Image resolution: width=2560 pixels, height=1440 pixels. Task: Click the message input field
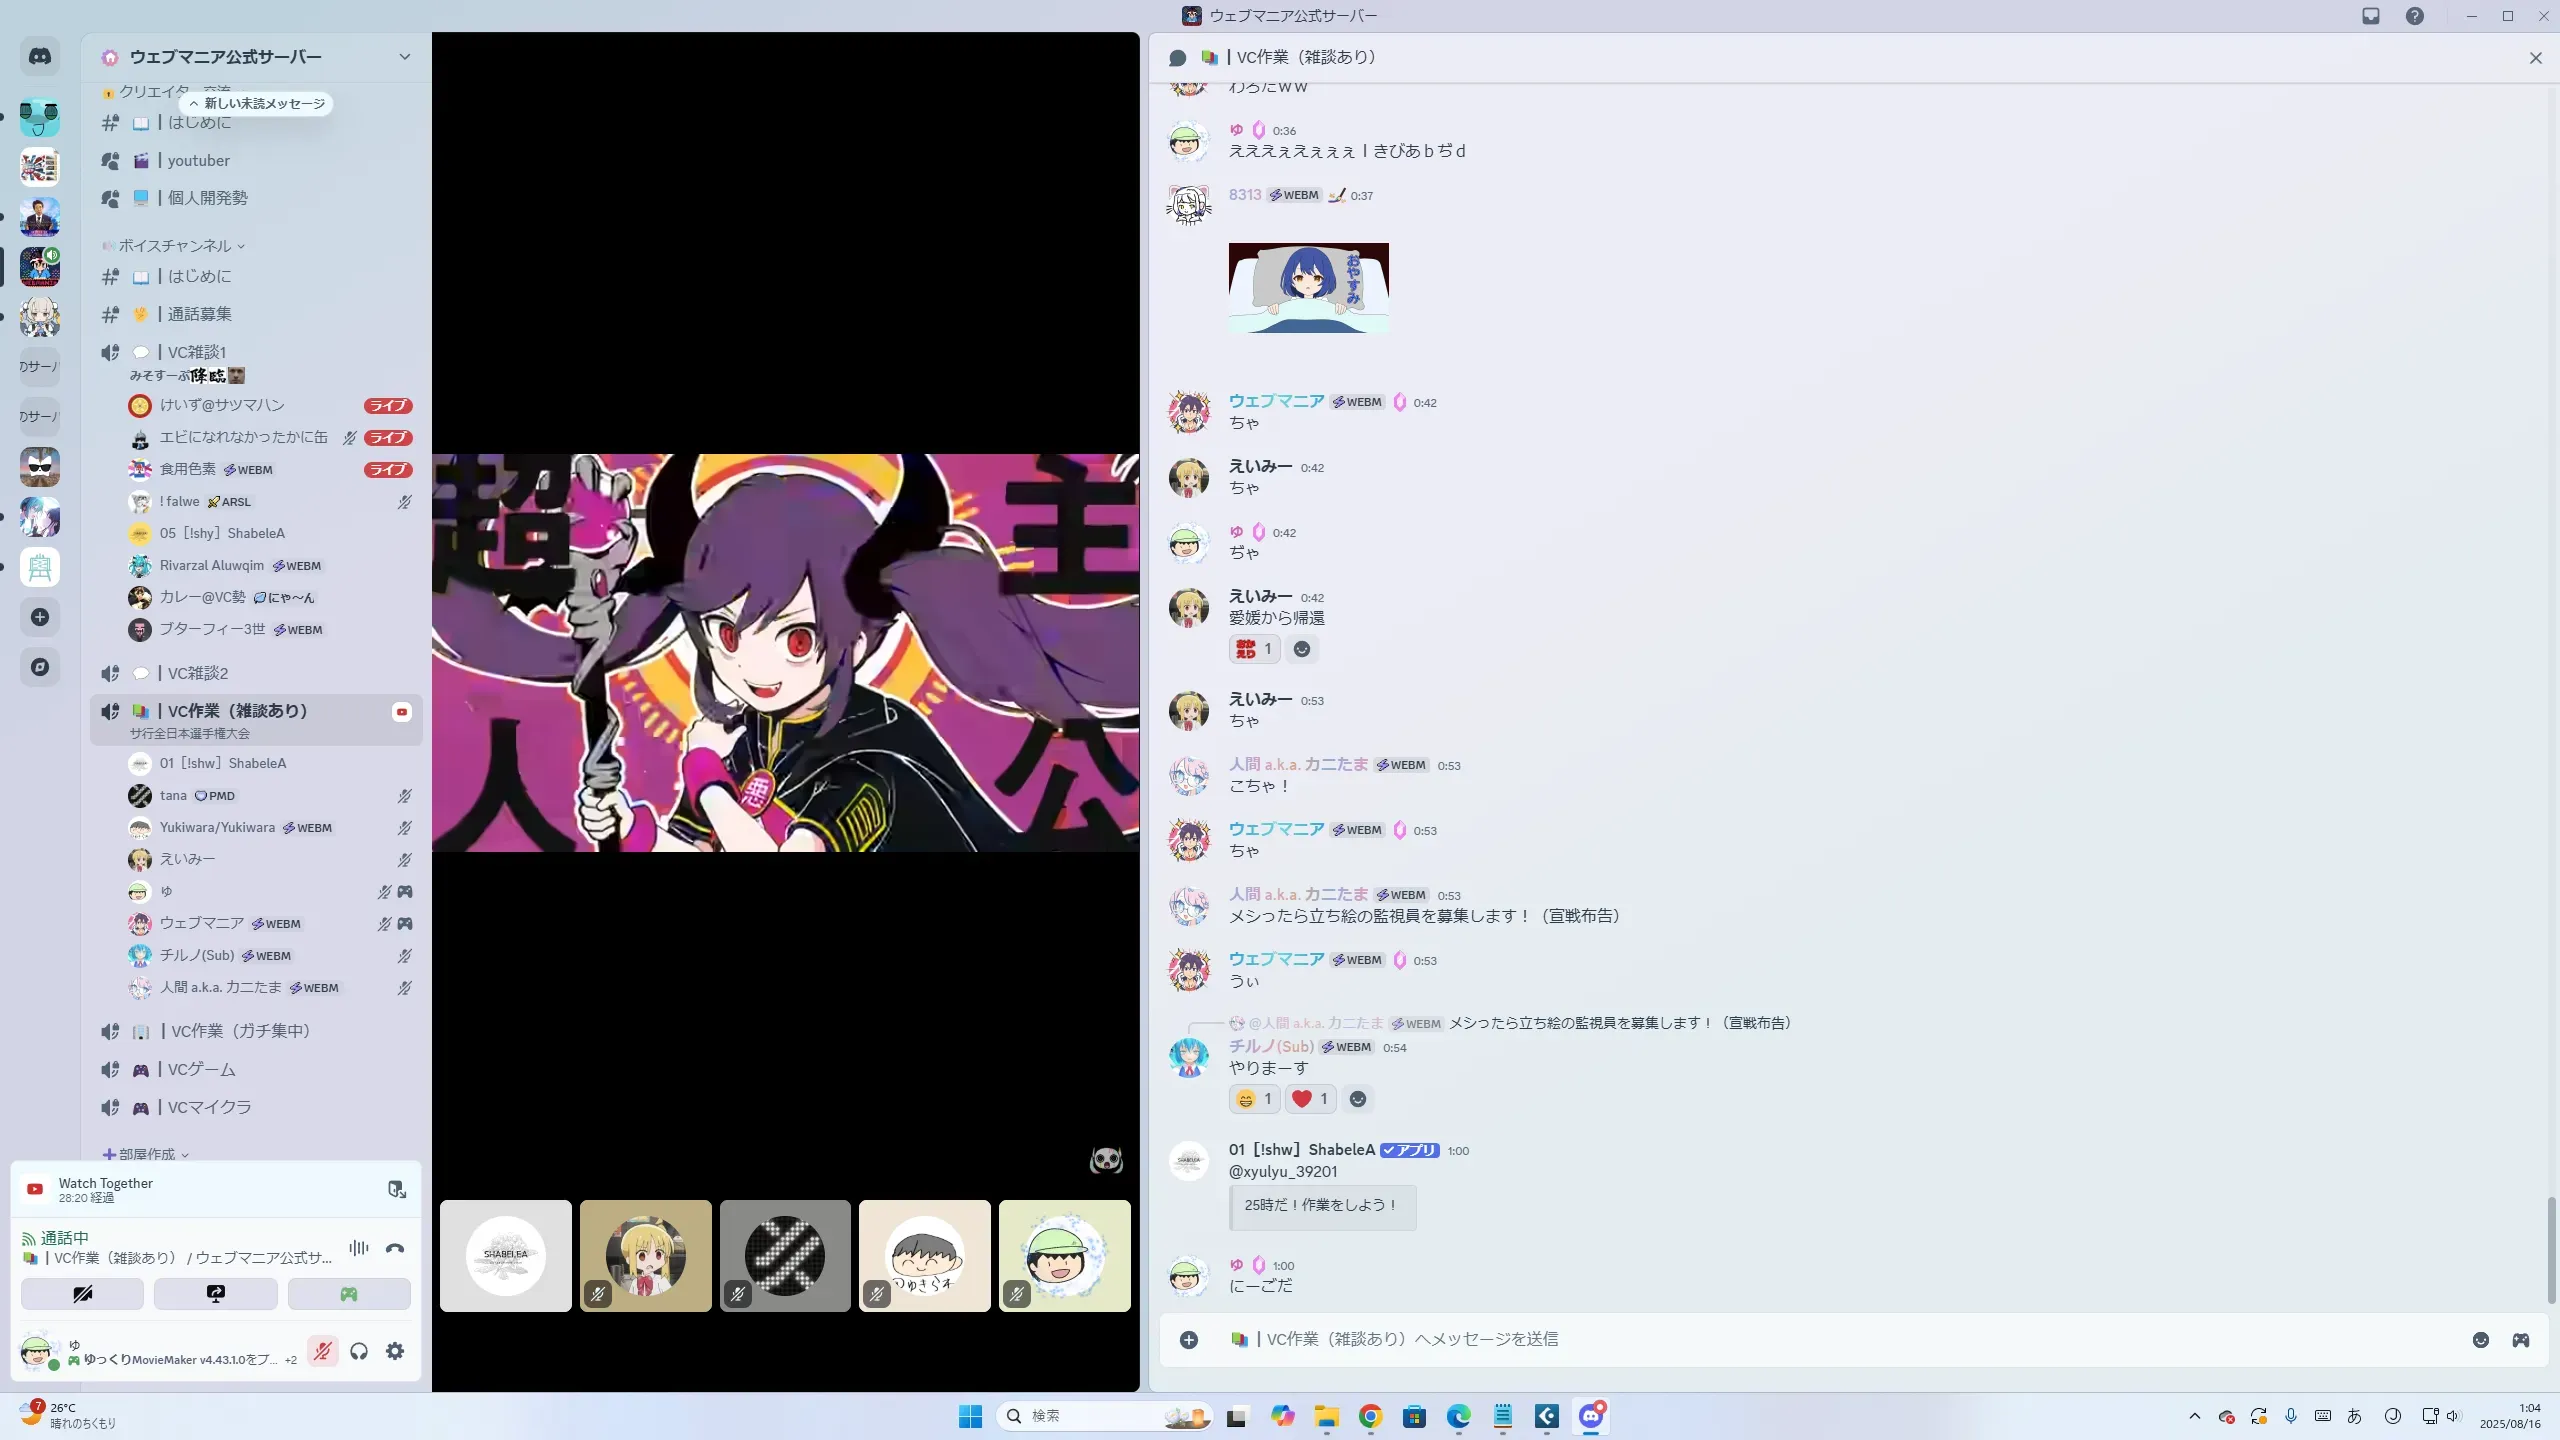pos(1800,1339)
